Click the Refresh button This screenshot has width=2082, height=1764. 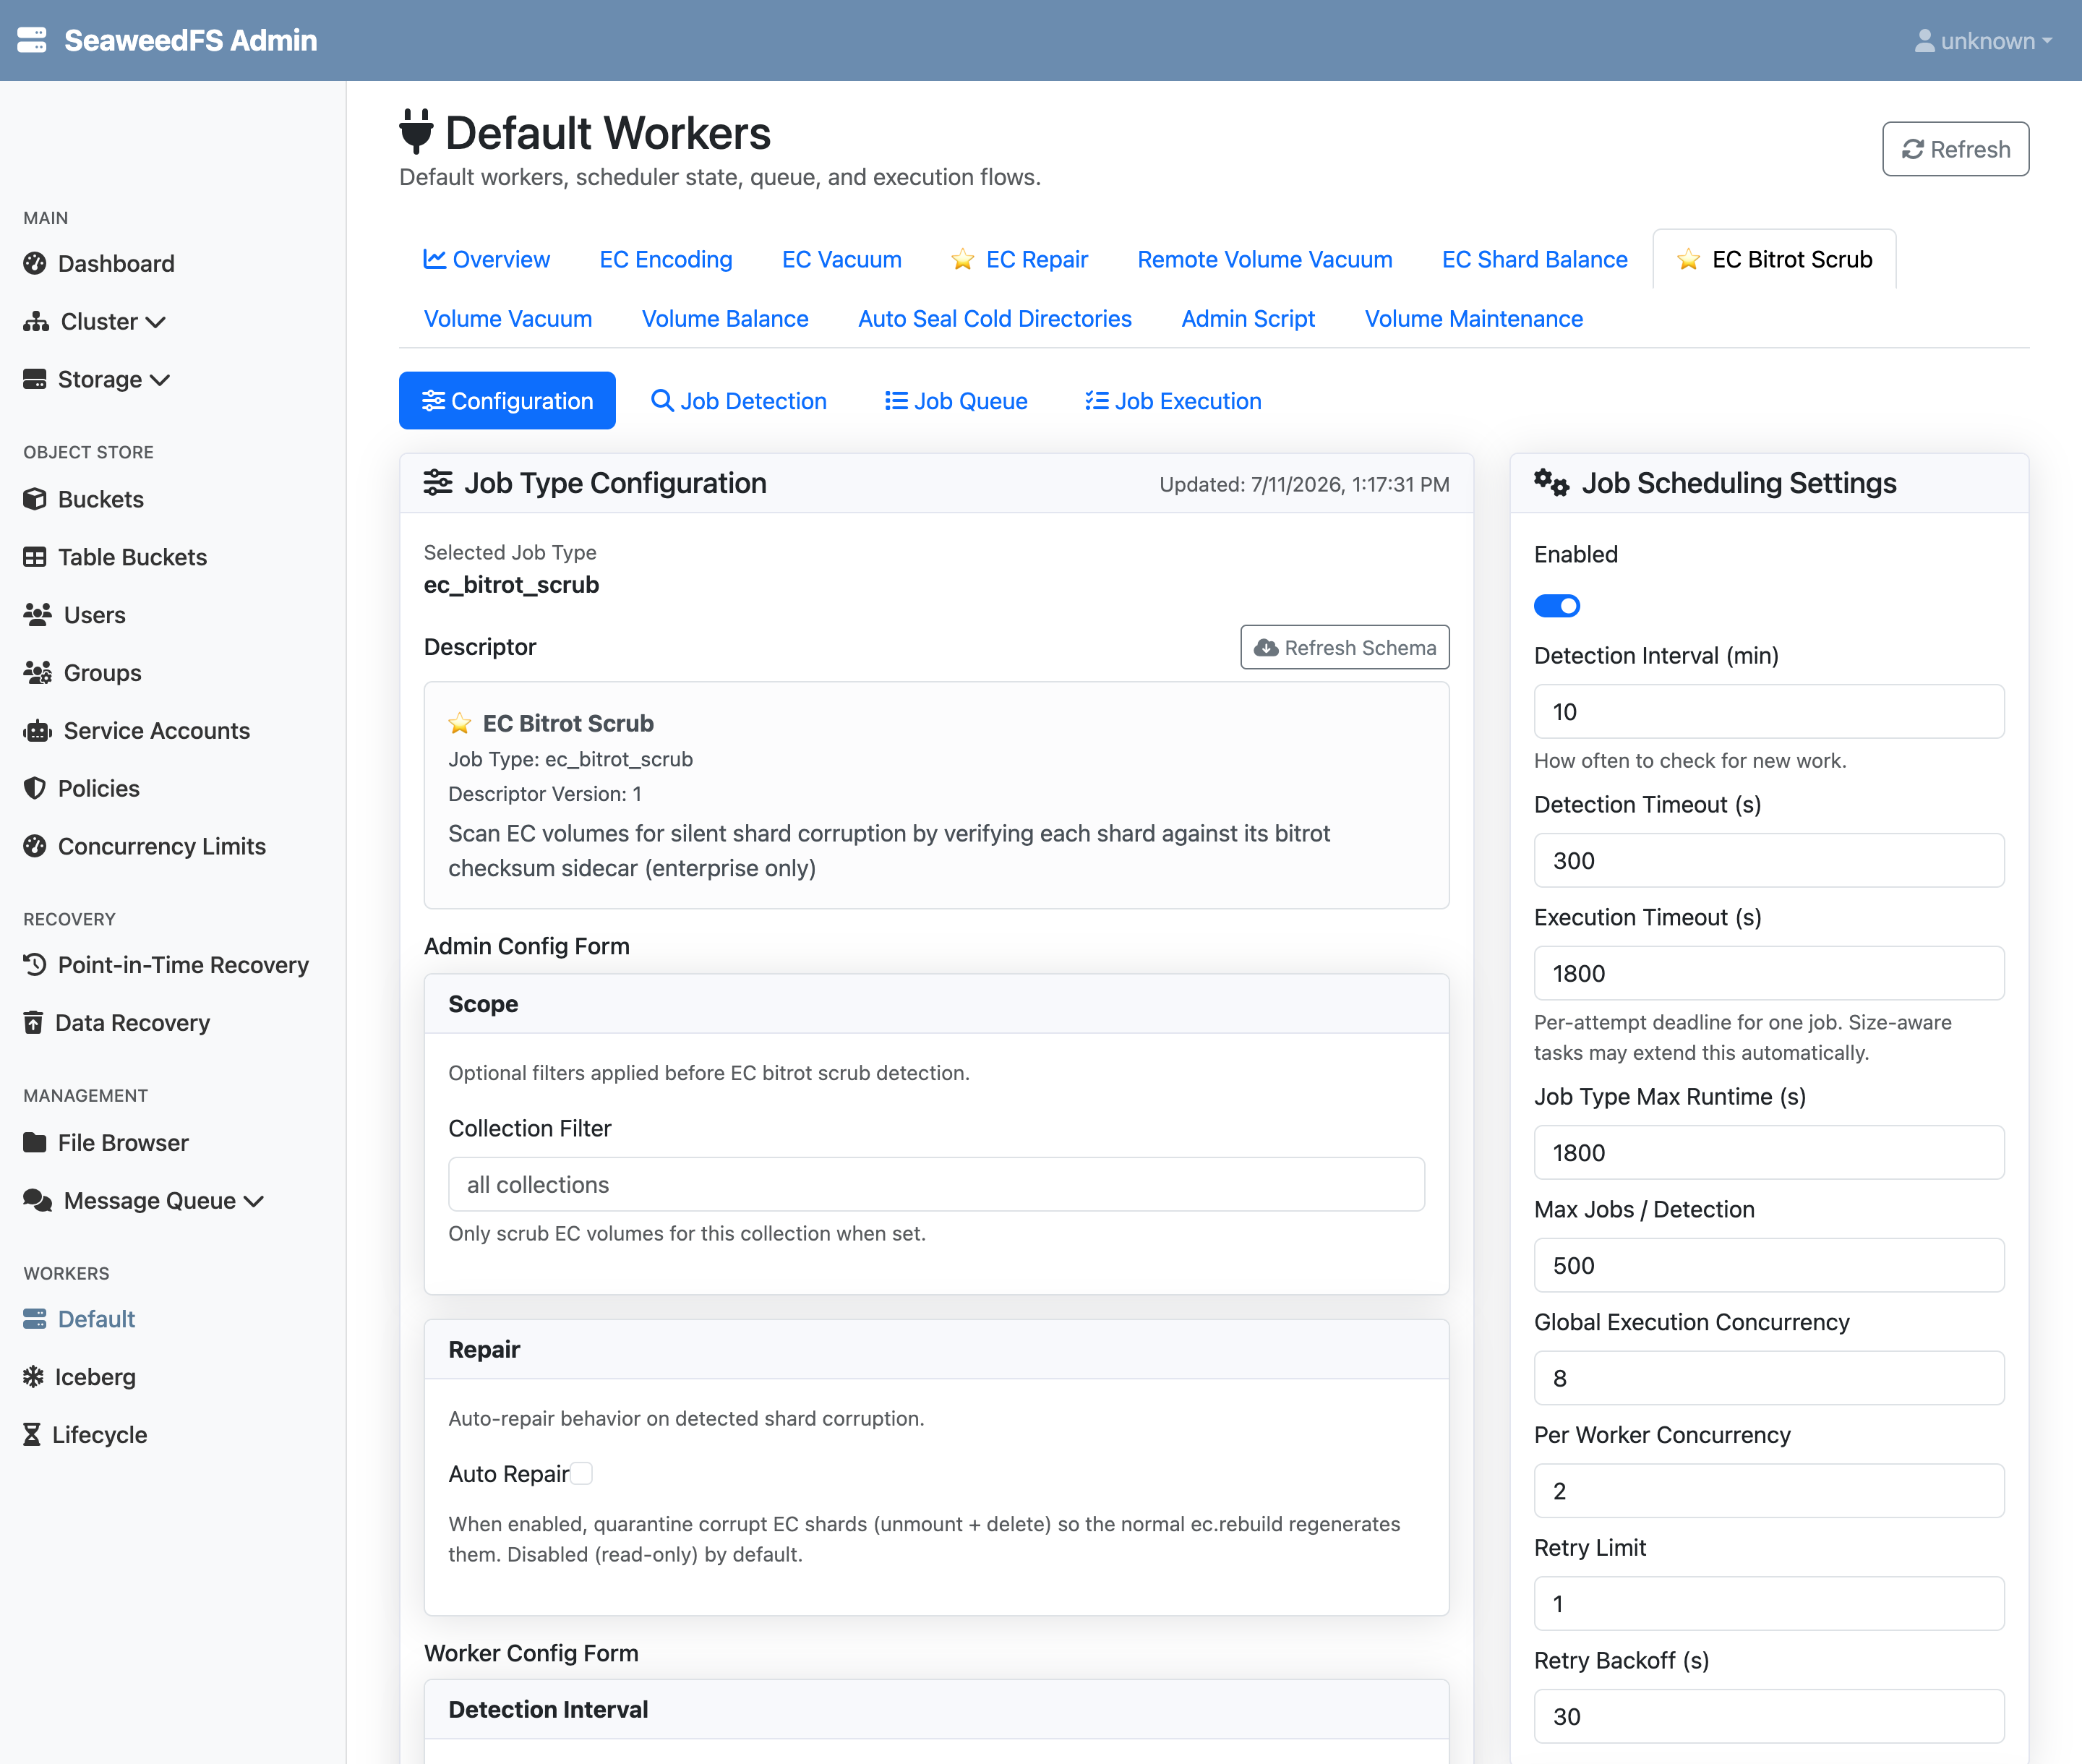point(1955,149)
